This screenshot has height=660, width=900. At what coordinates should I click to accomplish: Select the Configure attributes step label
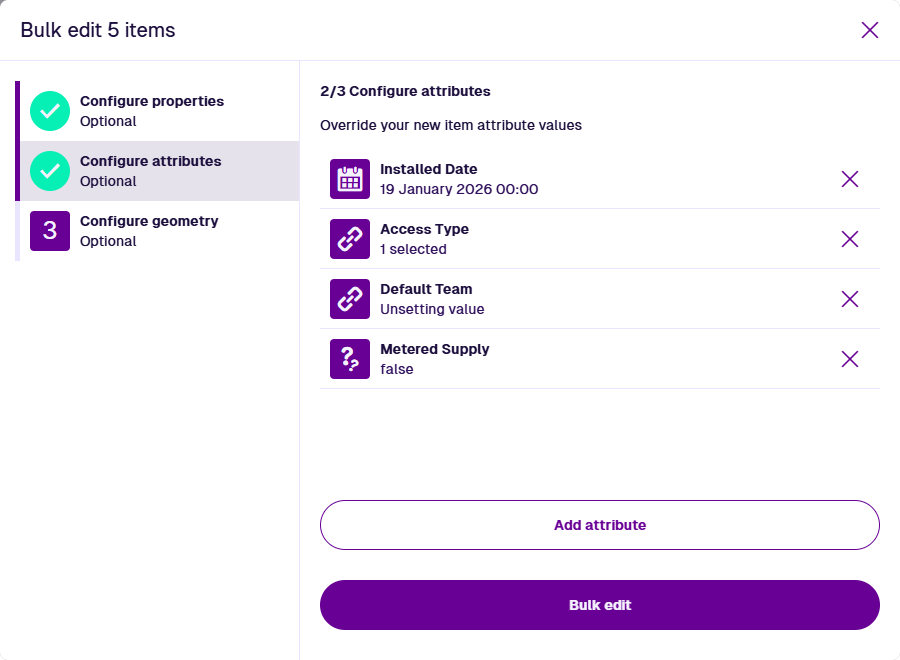point(151,161)
